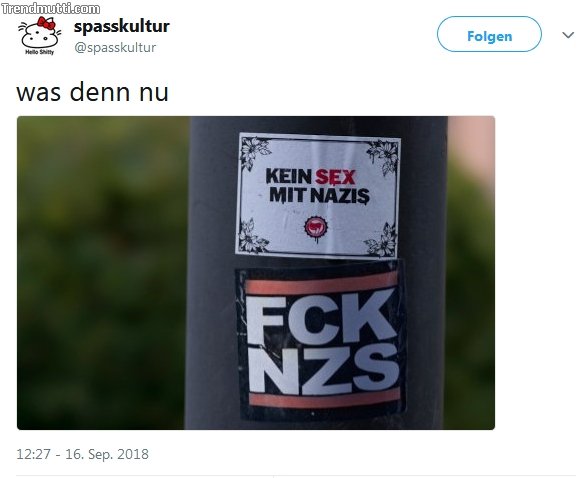Screen dimensions: 583x478
Task: Open the Hello Shitty cat avatar
Action: tap(39, 36)
